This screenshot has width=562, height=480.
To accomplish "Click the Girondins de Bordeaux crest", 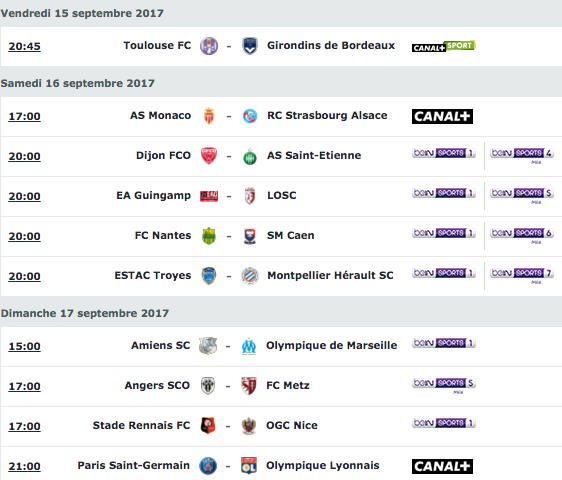I will tap(250, 46).
